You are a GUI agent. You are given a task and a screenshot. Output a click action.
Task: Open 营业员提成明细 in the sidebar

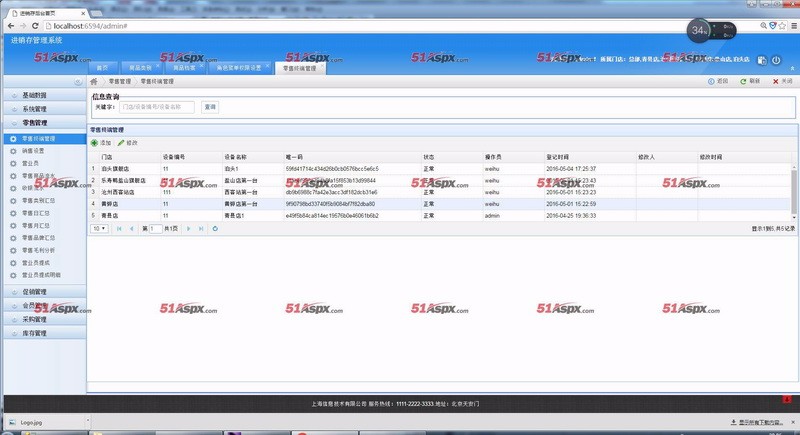click(x=41, y=275)
